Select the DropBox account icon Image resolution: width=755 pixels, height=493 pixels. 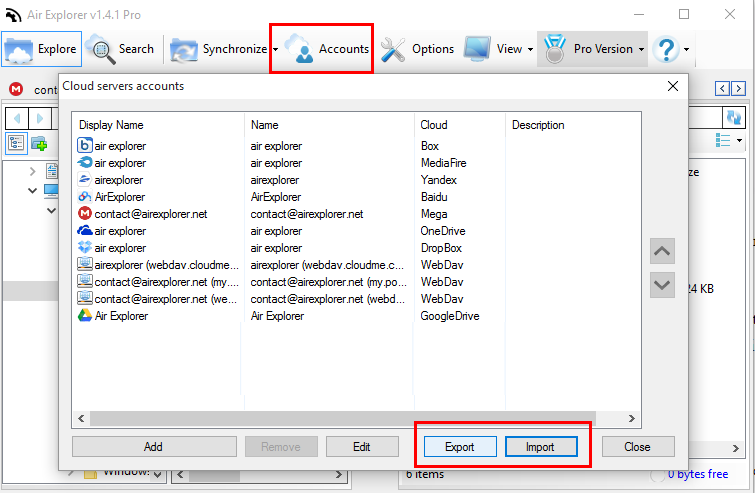[x=84, y=247]
